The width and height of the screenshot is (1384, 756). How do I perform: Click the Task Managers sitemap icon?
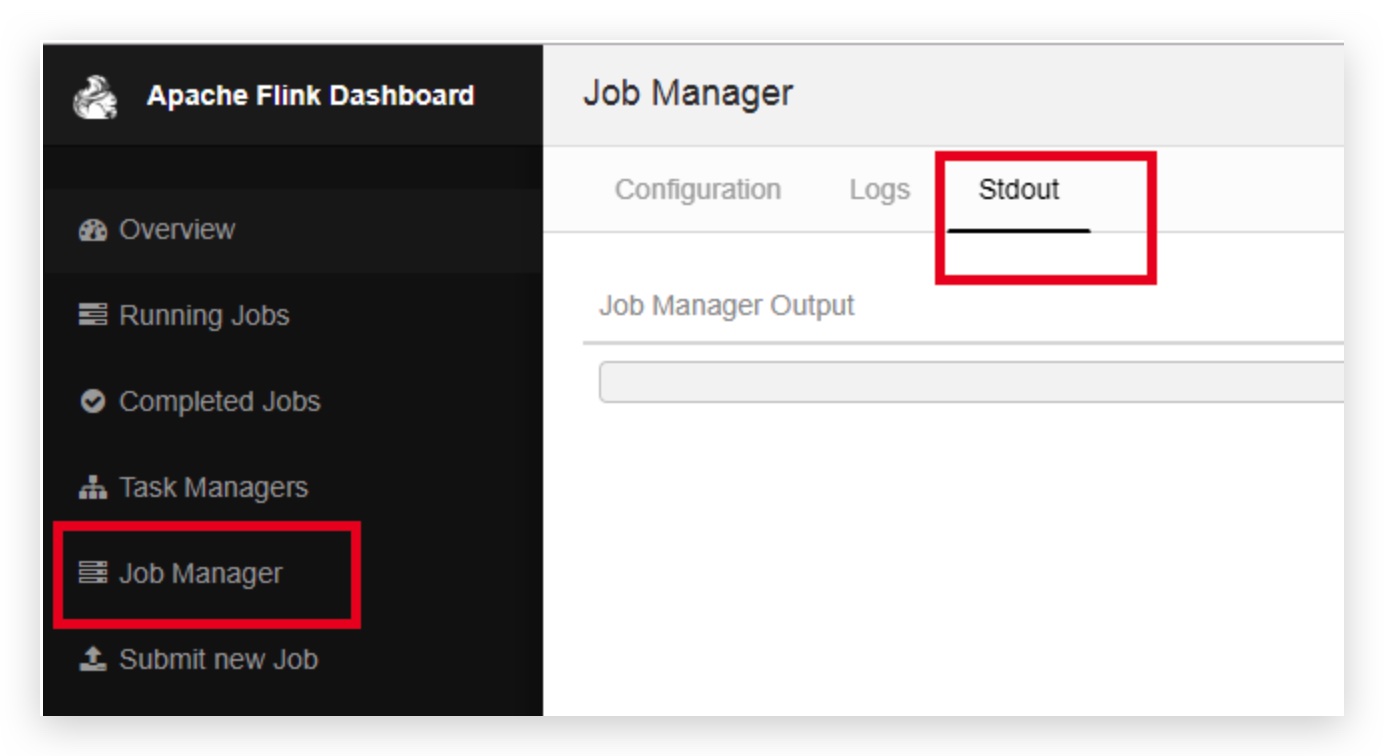[x=92, y=488]
